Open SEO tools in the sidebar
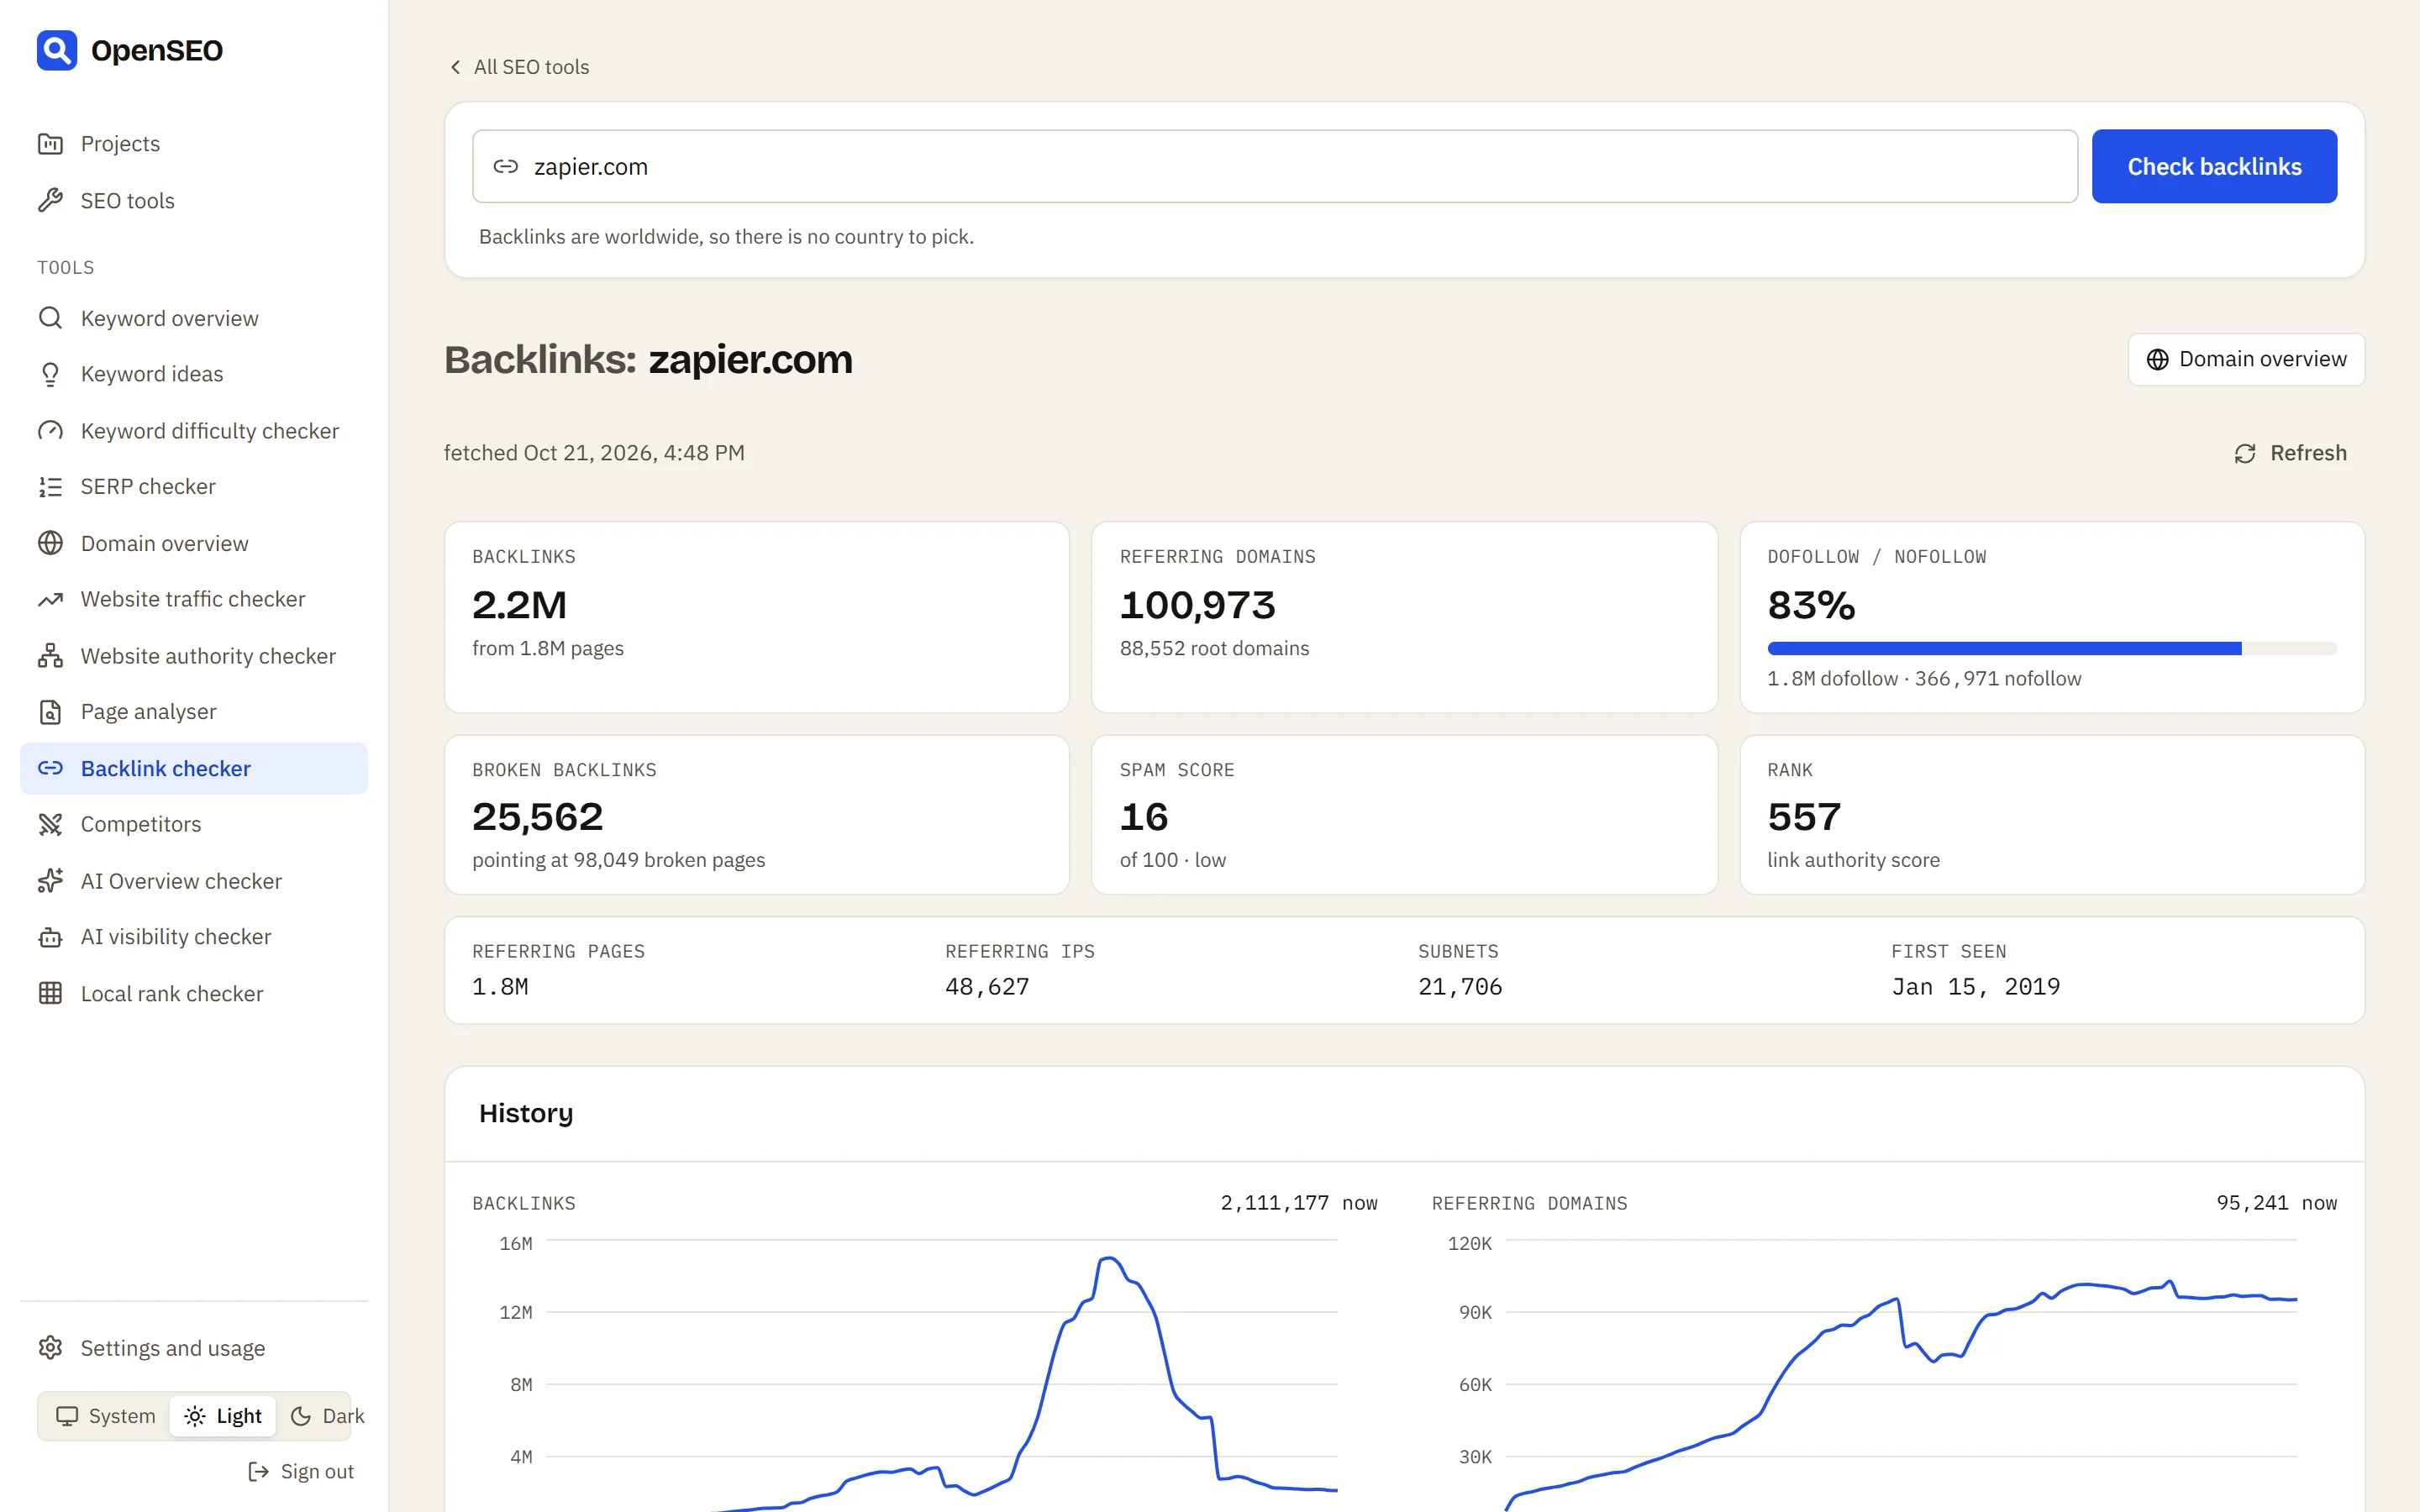The width and height of the screenshot is (2420, 1512). [x=194, y=201]
